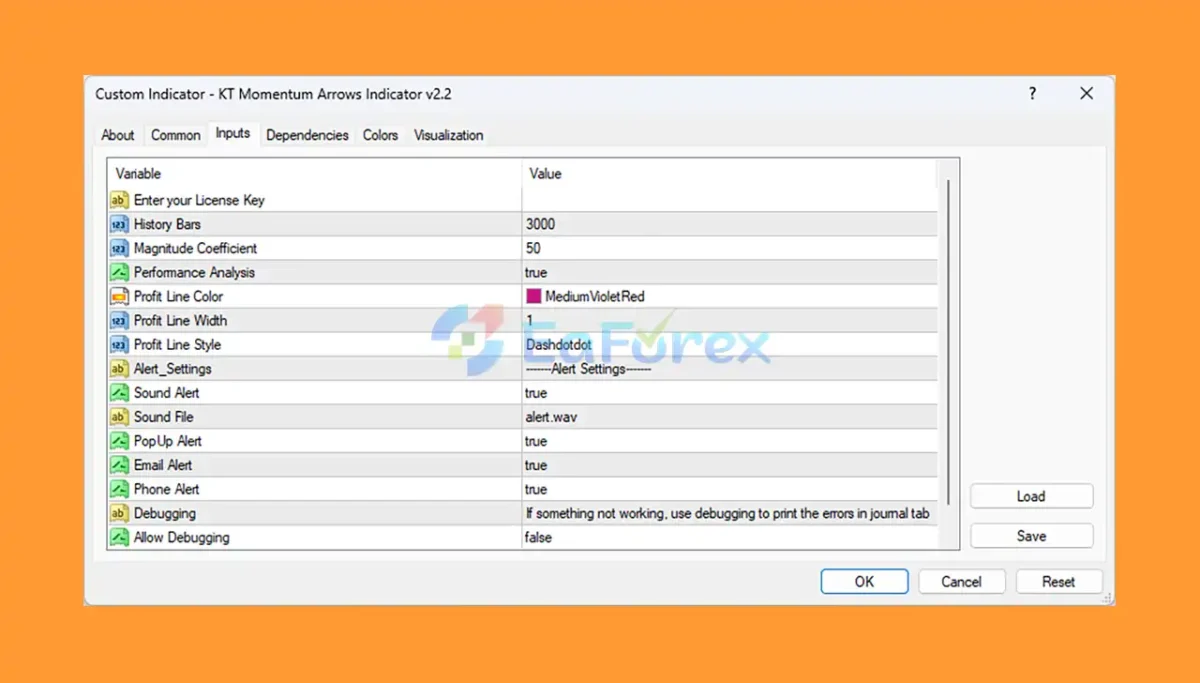Click the boolean icon beside Allow Debugging

tap(119, 537)
